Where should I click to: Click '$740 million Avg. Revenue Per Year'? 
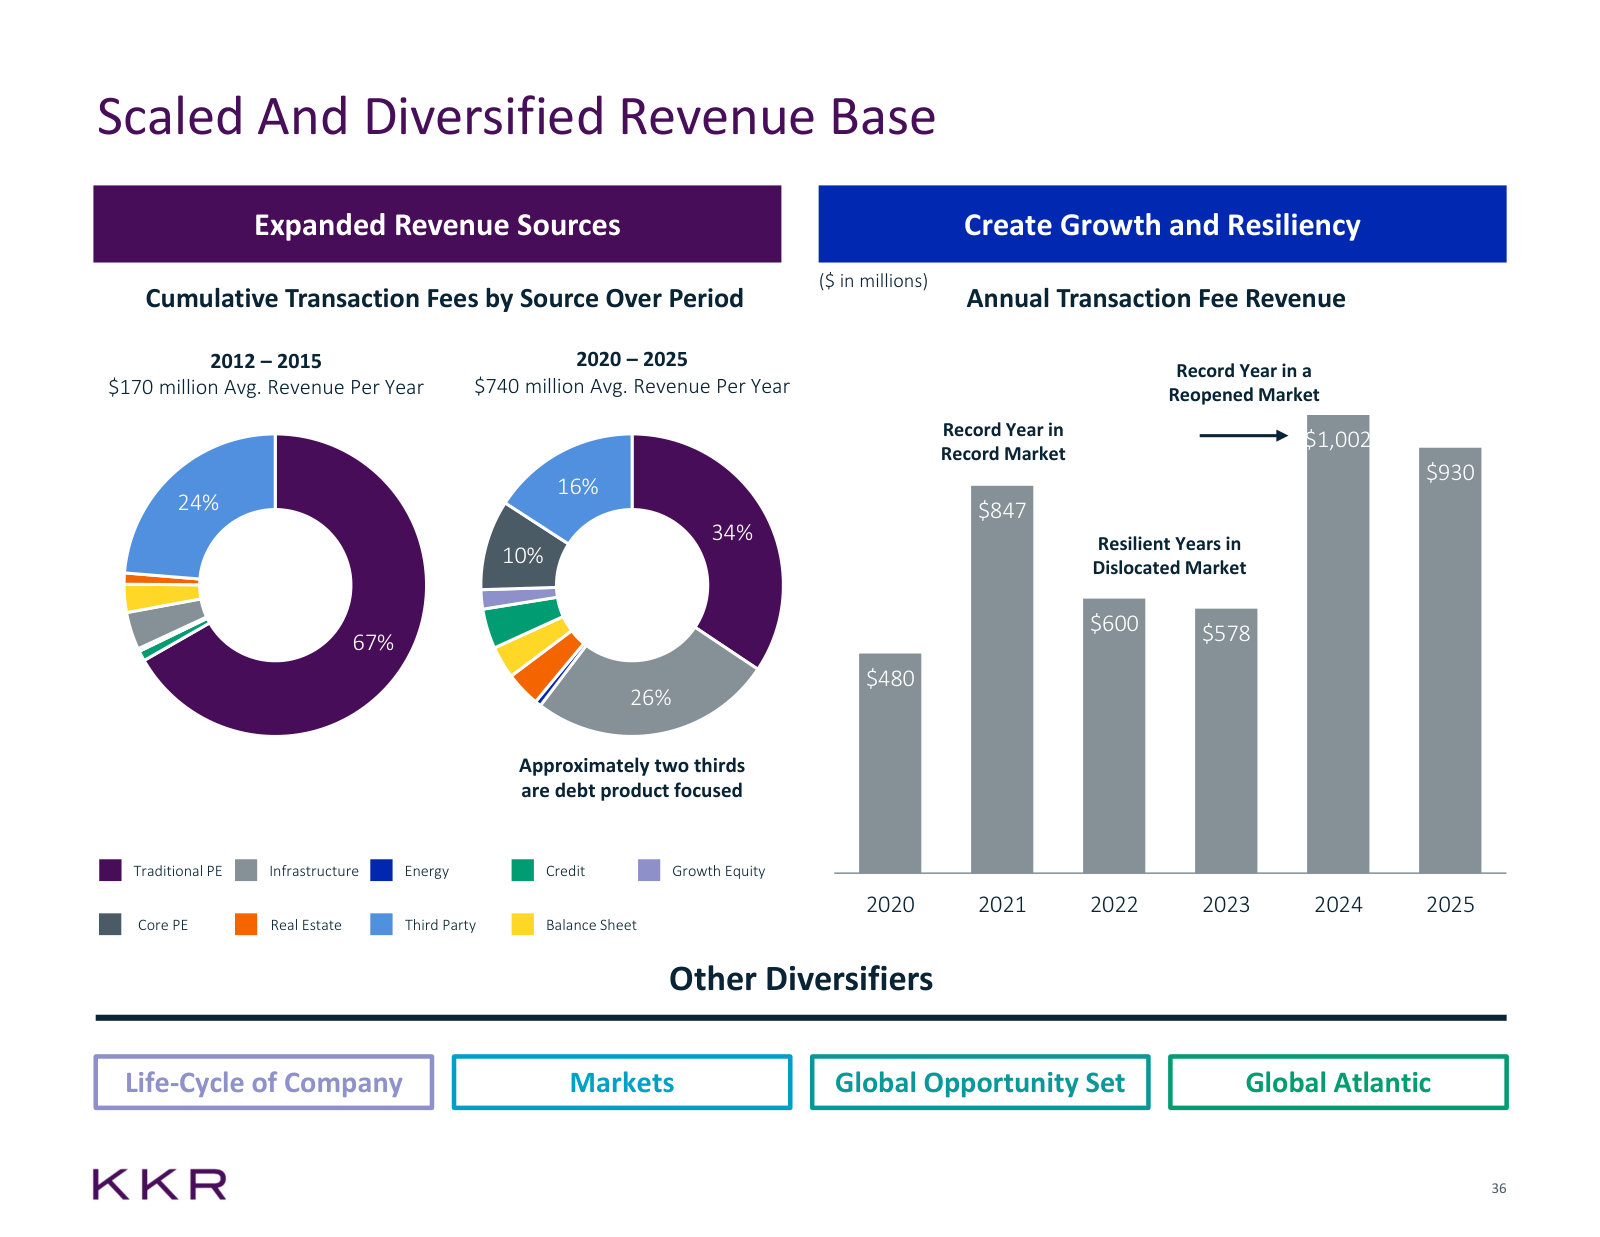click(632, 386)
